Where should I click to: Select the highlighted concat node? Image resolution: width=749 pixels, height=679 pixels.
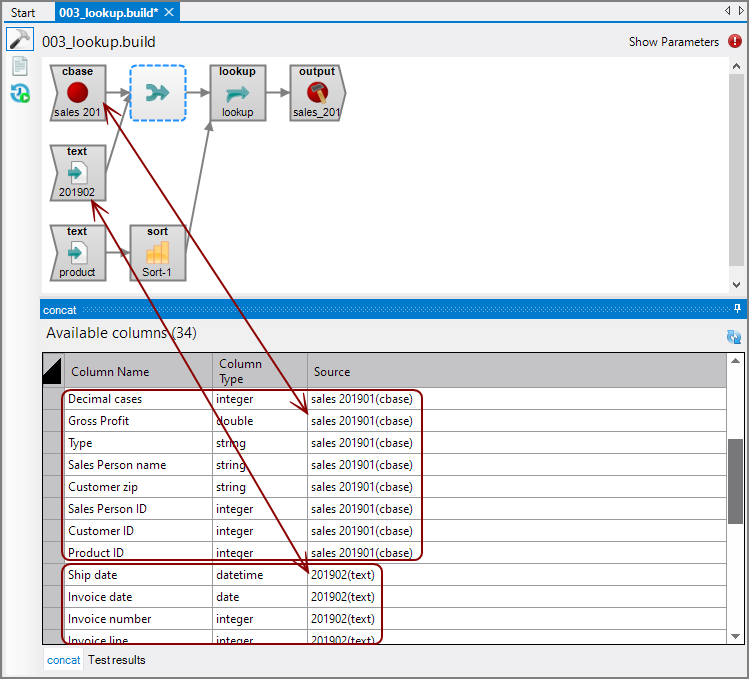158,93
